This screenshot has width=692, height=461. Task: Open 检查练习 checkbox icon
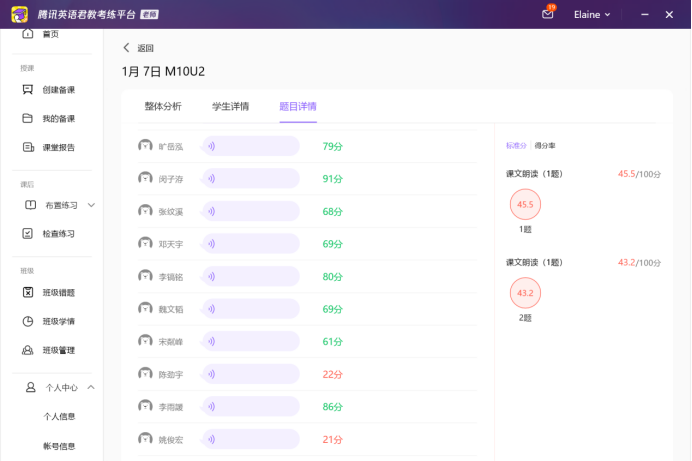pos(28,233)
